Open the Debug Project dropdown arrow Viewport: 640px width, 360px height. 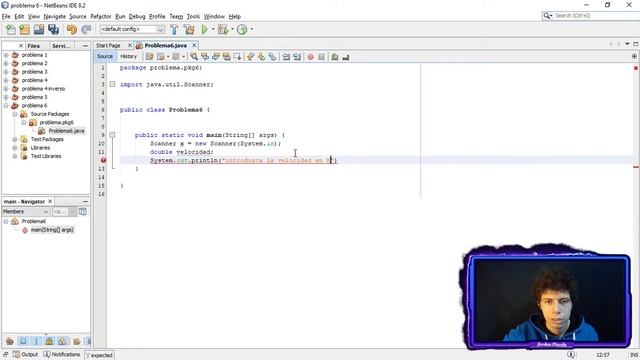(232, 29)
